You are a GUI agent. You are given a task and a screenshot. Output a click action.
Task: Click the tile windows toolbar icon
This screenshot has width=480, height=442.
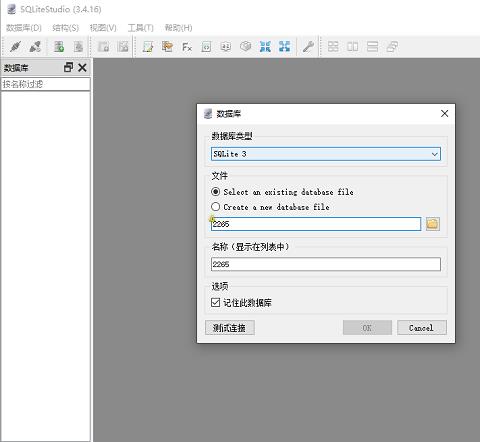click(333, 47)
